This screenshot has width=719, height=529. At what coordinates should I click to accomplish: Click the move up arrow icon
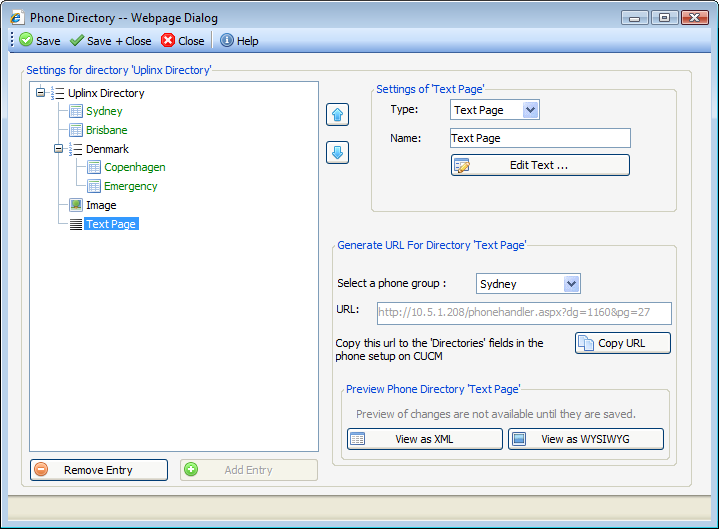[x=337, y=114]
